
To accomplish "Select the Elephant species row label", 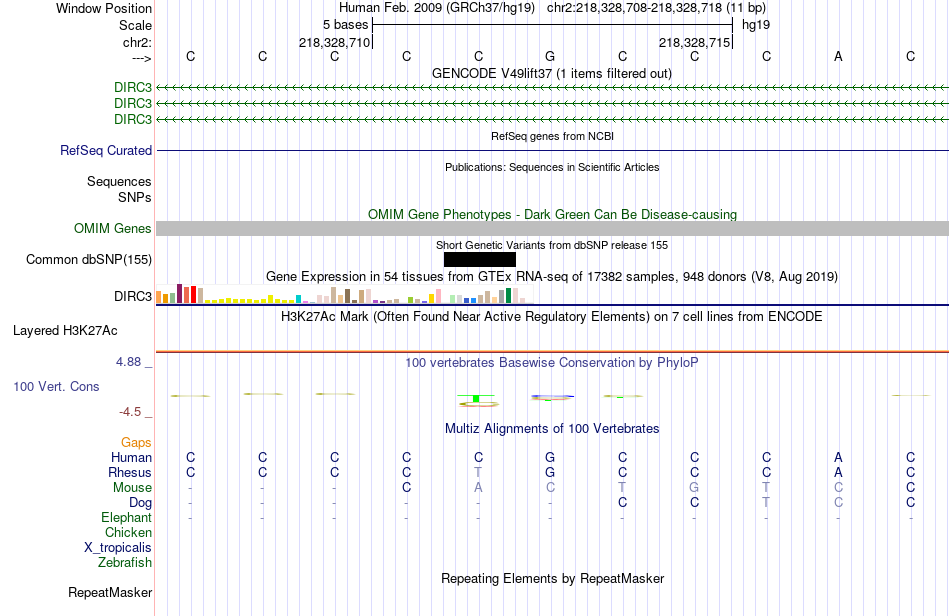I will click(x=127, y=517).
